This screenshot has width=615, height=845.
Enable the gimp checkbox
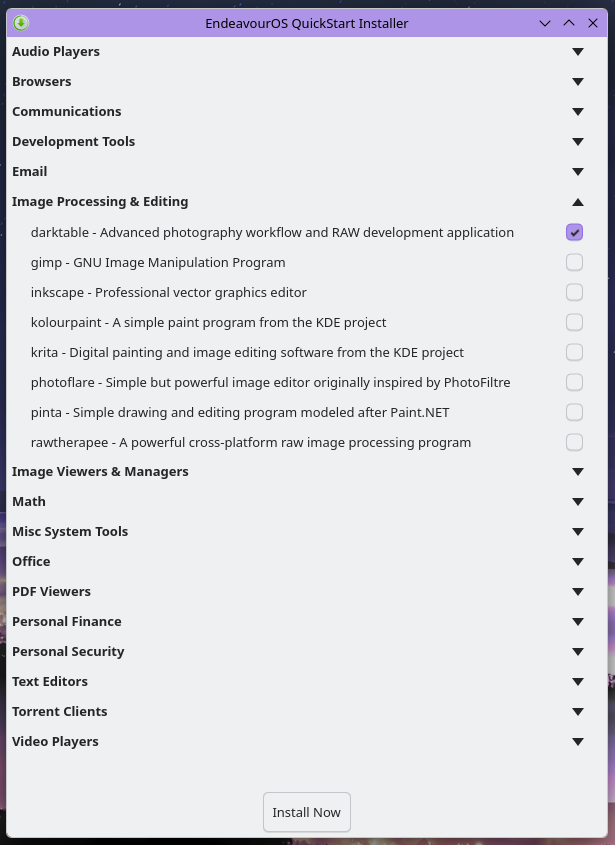(574, 262)
